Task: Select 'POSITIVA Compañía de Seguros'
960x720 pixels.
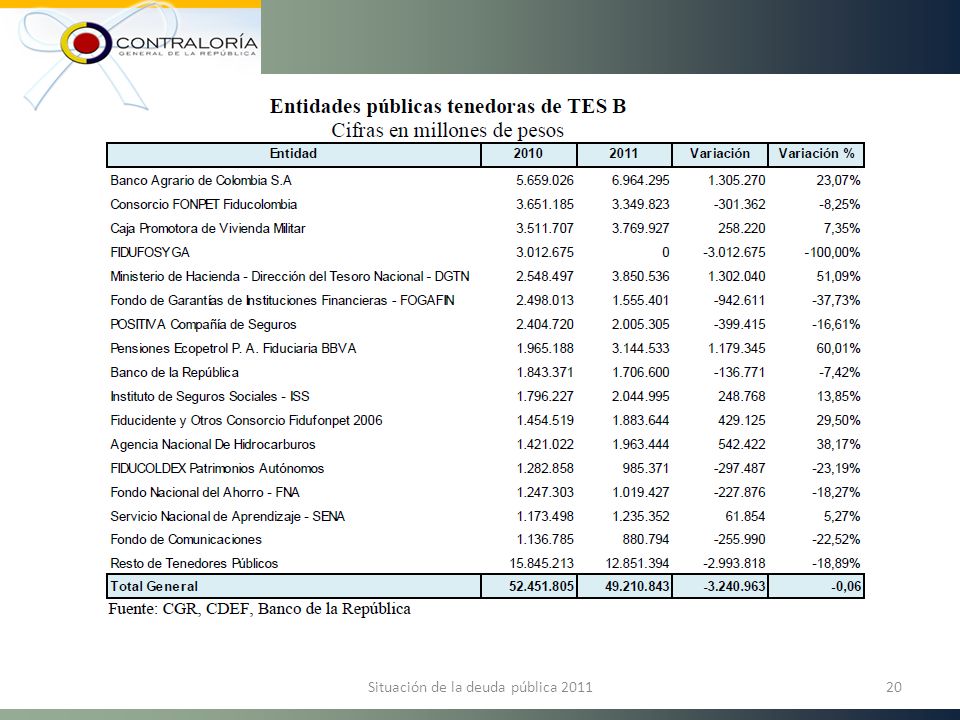Action: click(x=203, y=324)
